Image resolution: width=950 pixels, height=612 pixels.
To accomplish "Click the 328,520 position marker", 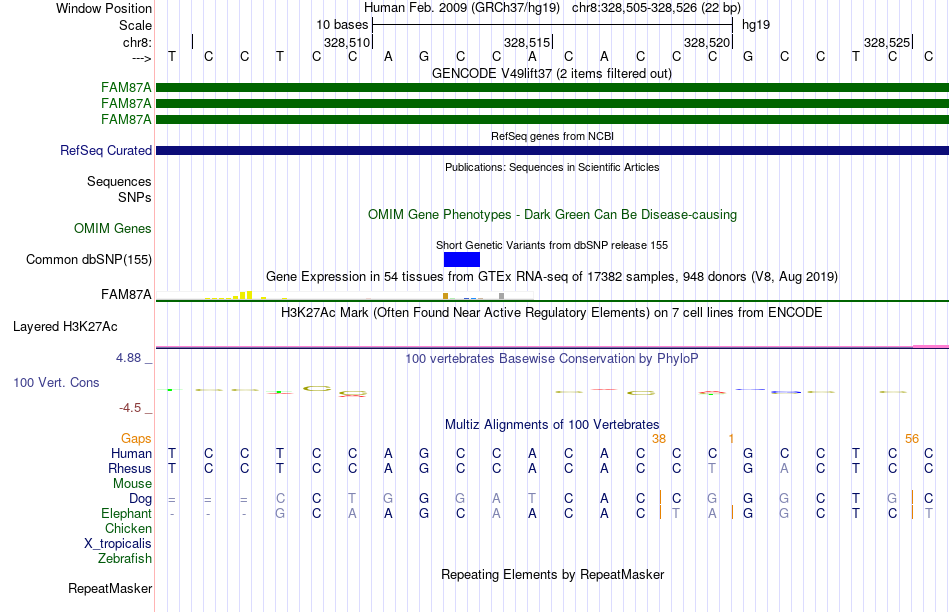I will pyautogui.click(x=707, y=42).
